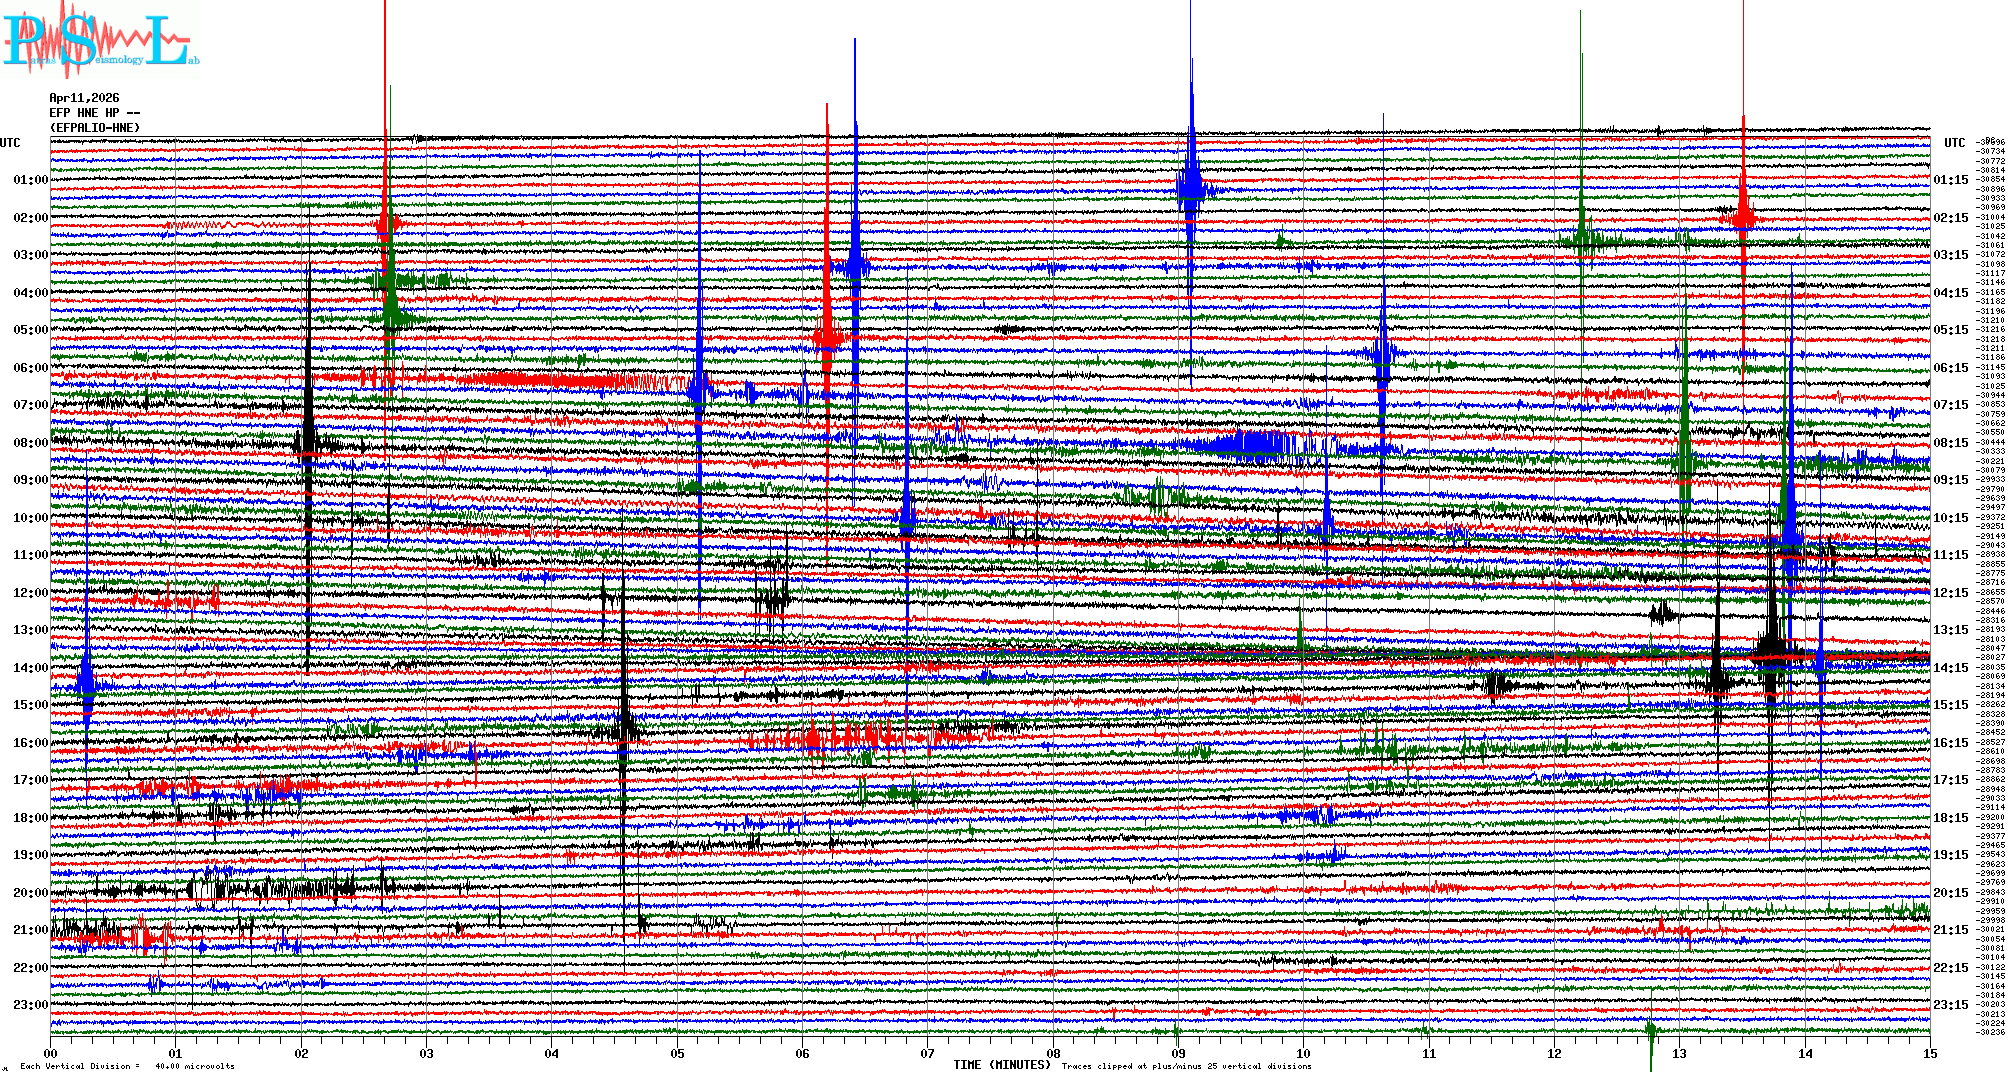Click the Each Vertical Division microvolts note
Viewport: 2010px width, 1080px height.
(x=127, y=1066)
